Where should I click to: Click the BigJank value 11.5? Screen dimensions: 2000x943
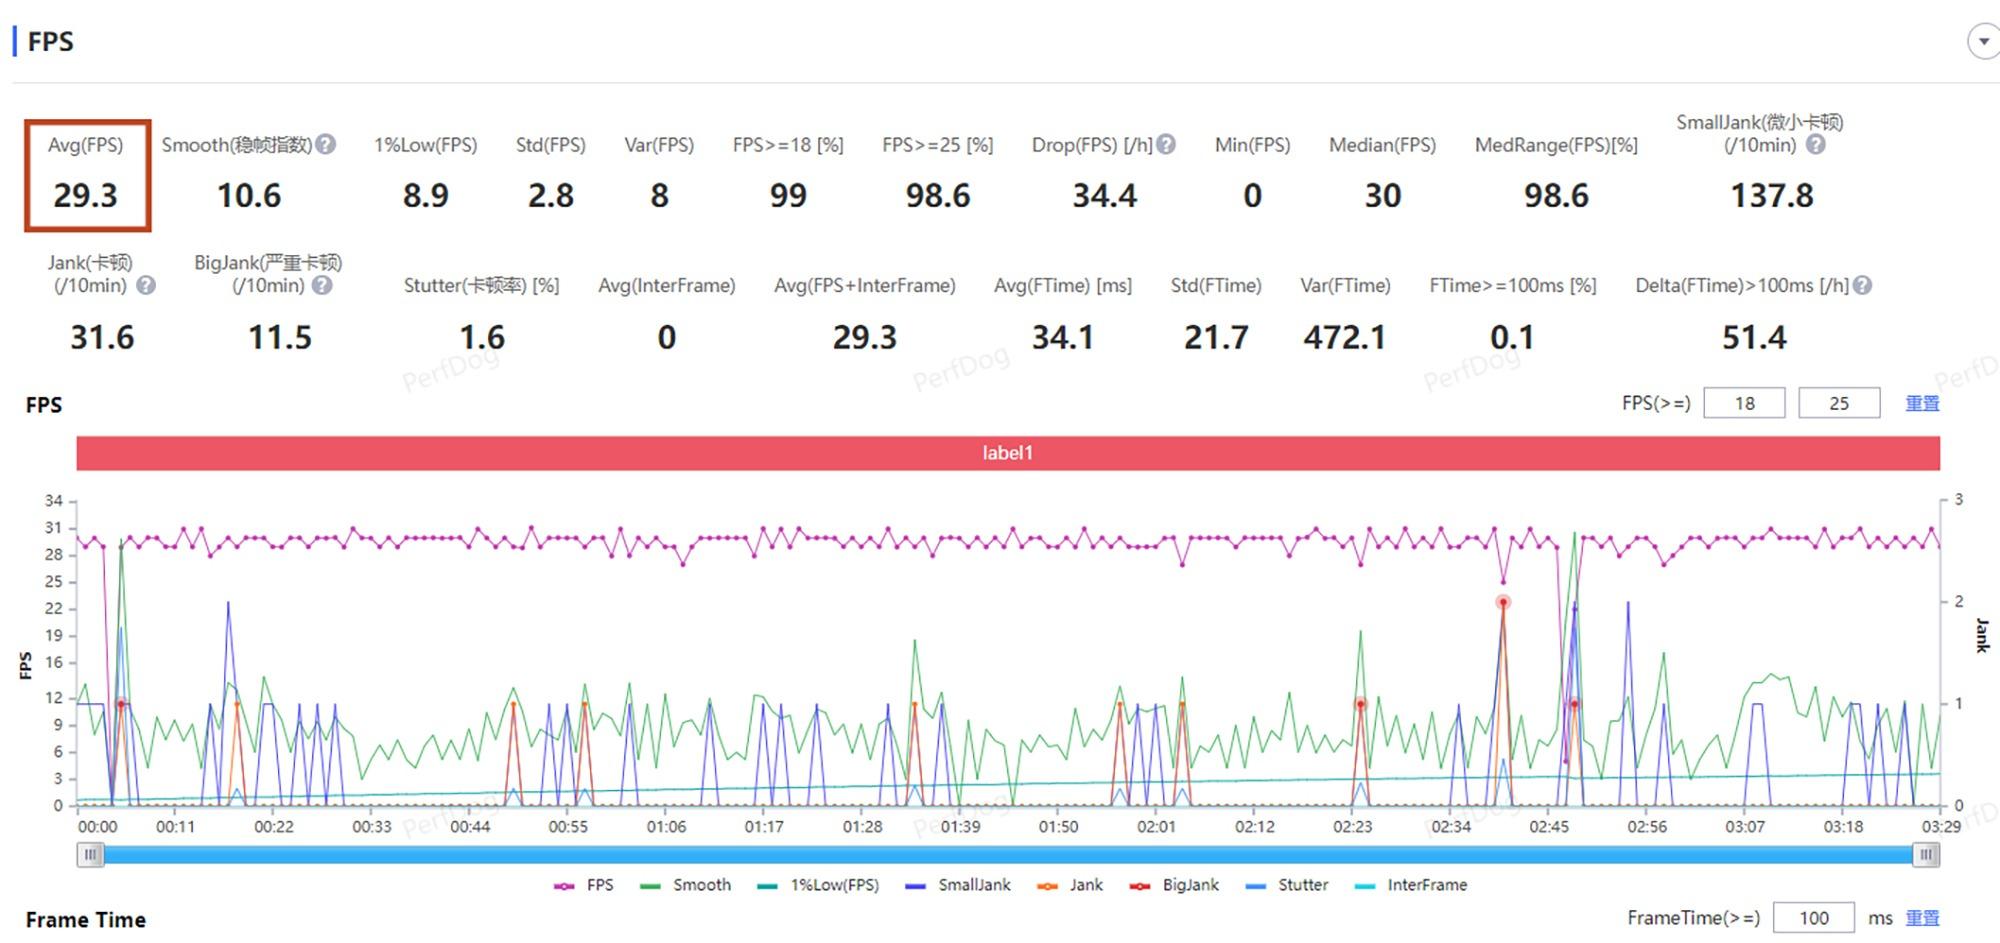pos(280,337)
